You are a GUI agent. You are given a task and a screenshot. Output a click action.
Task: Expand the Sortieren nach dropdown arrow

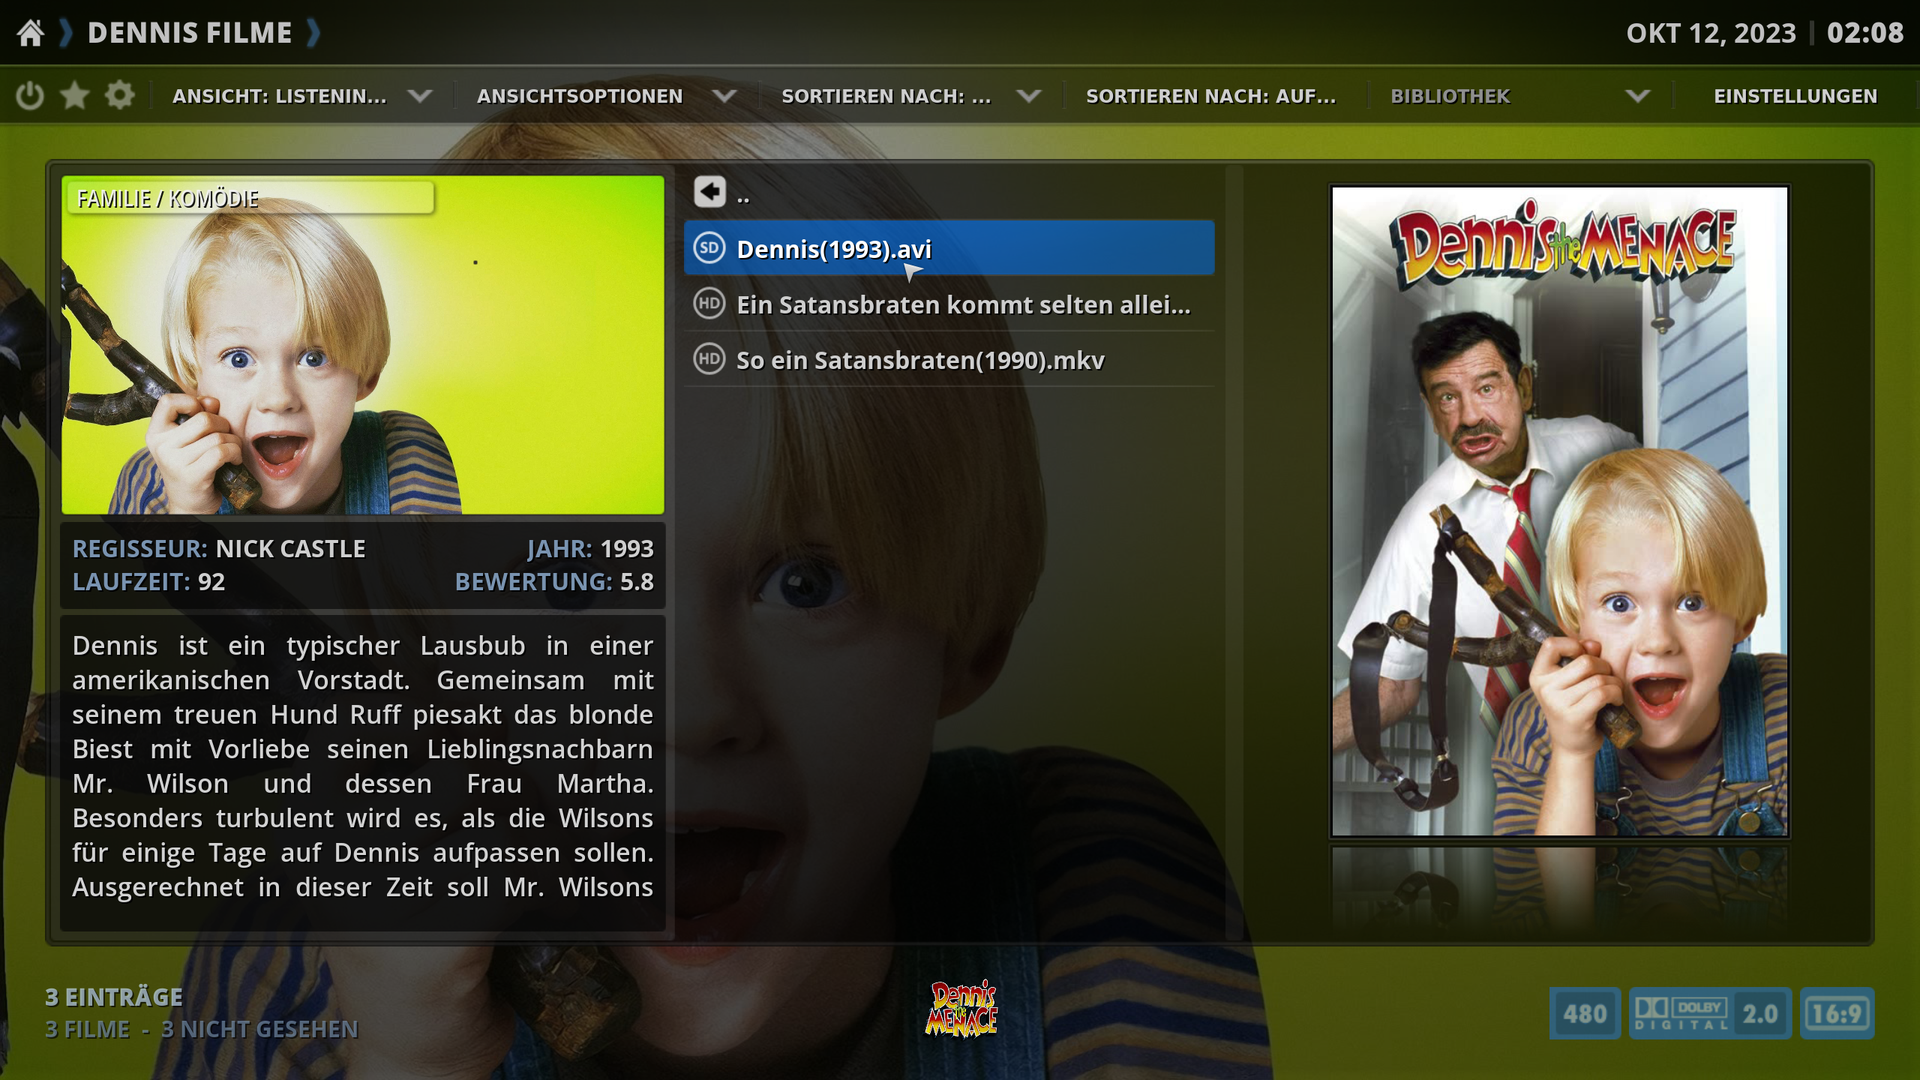pos(1029,96)
